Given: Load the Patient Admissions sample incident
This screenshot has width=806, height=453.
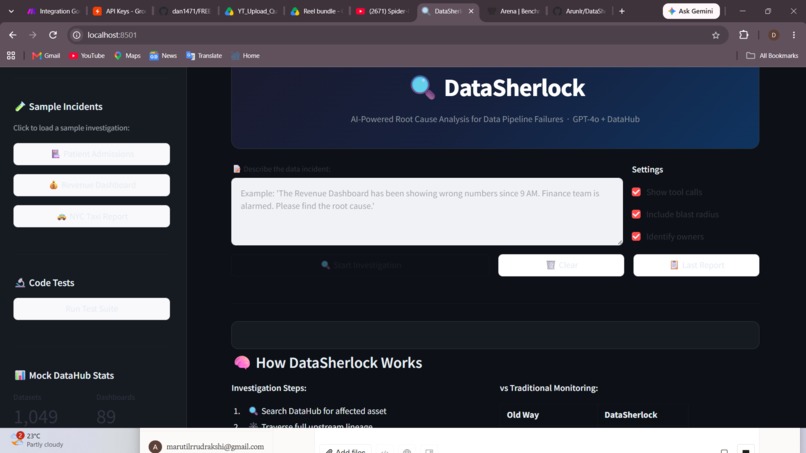Looking at the screenshot, I should coord(91,154).
